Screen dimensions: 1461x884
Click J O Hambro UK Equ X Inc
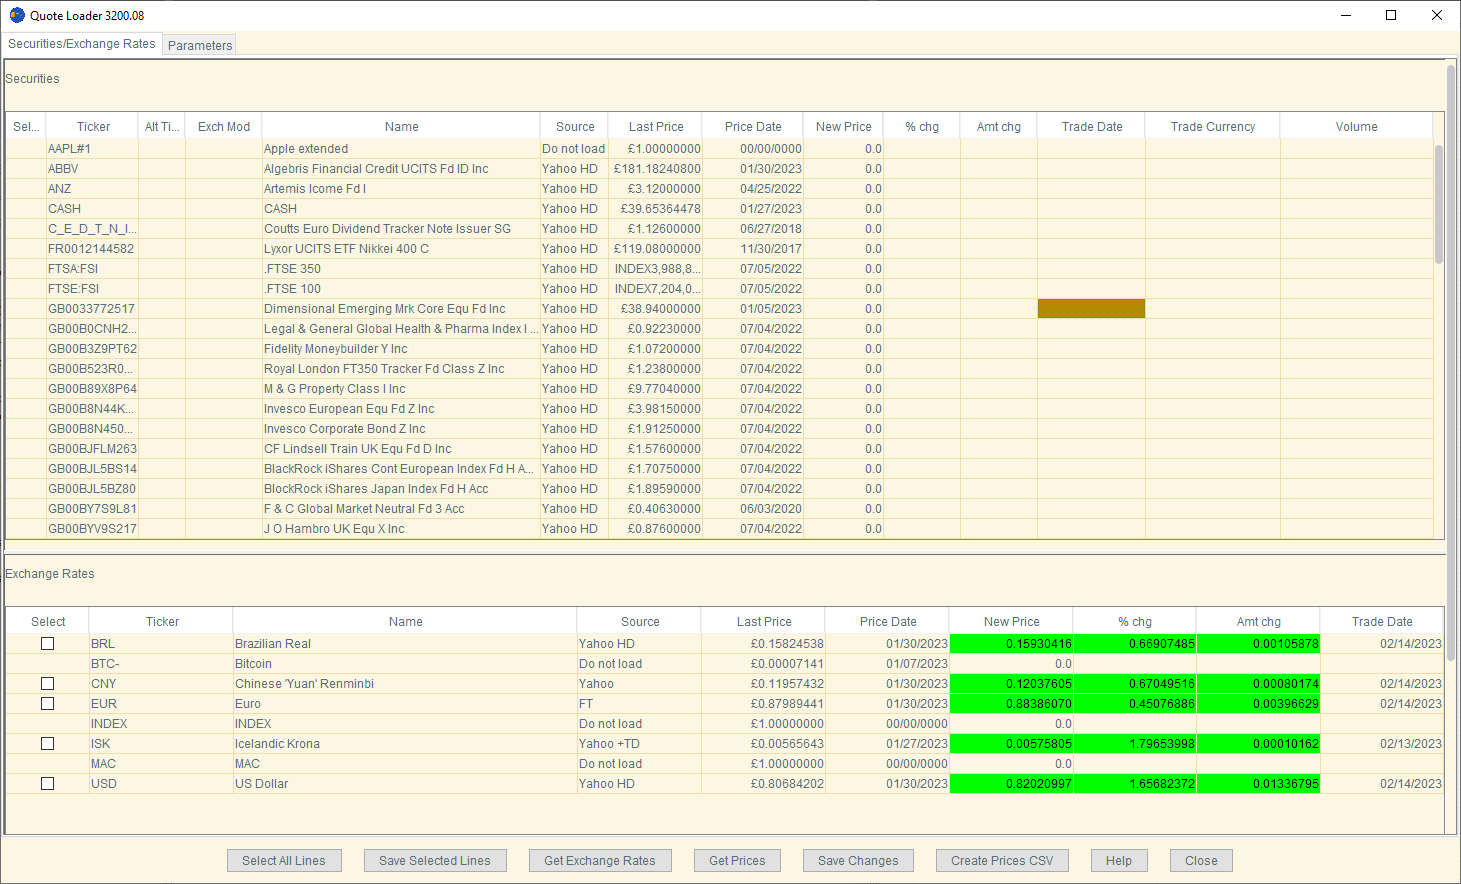401,529
